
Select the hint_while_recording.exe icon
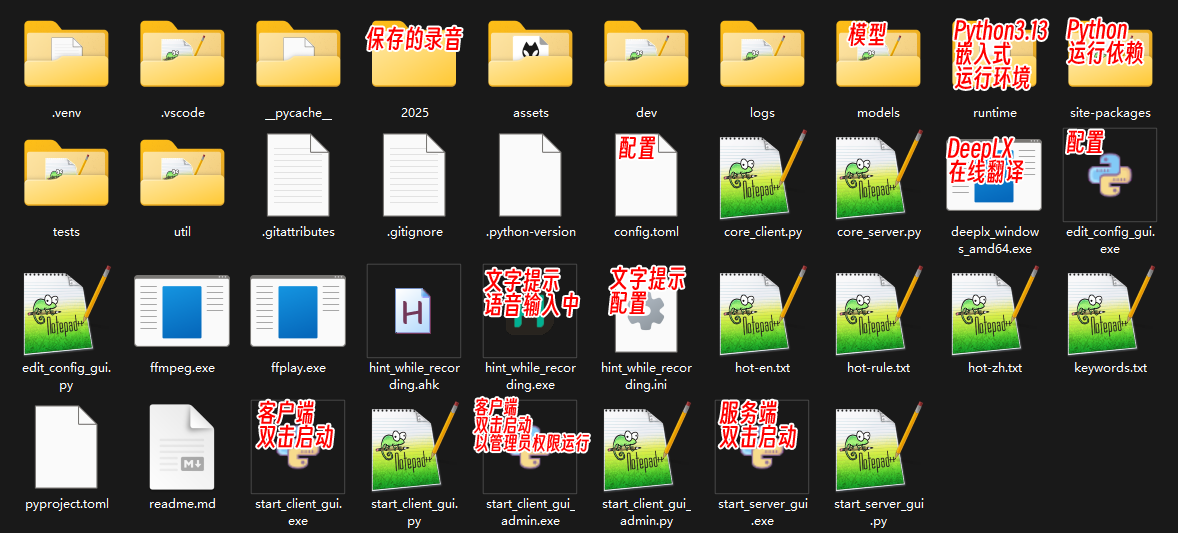point(530,310)
